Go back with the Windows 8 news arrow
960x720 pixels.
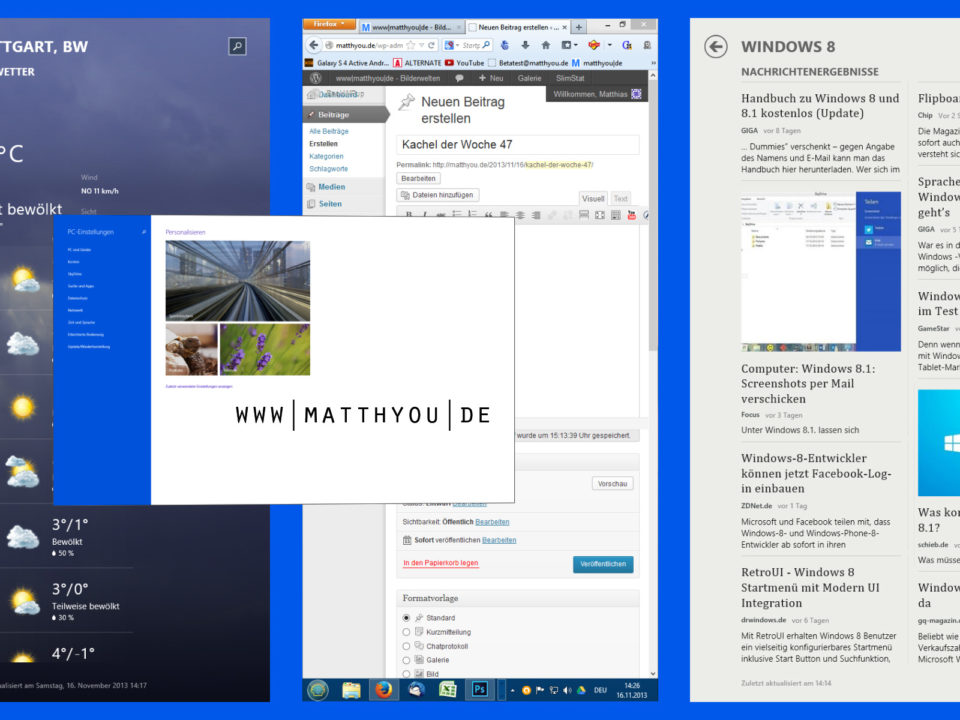point(715,46)
